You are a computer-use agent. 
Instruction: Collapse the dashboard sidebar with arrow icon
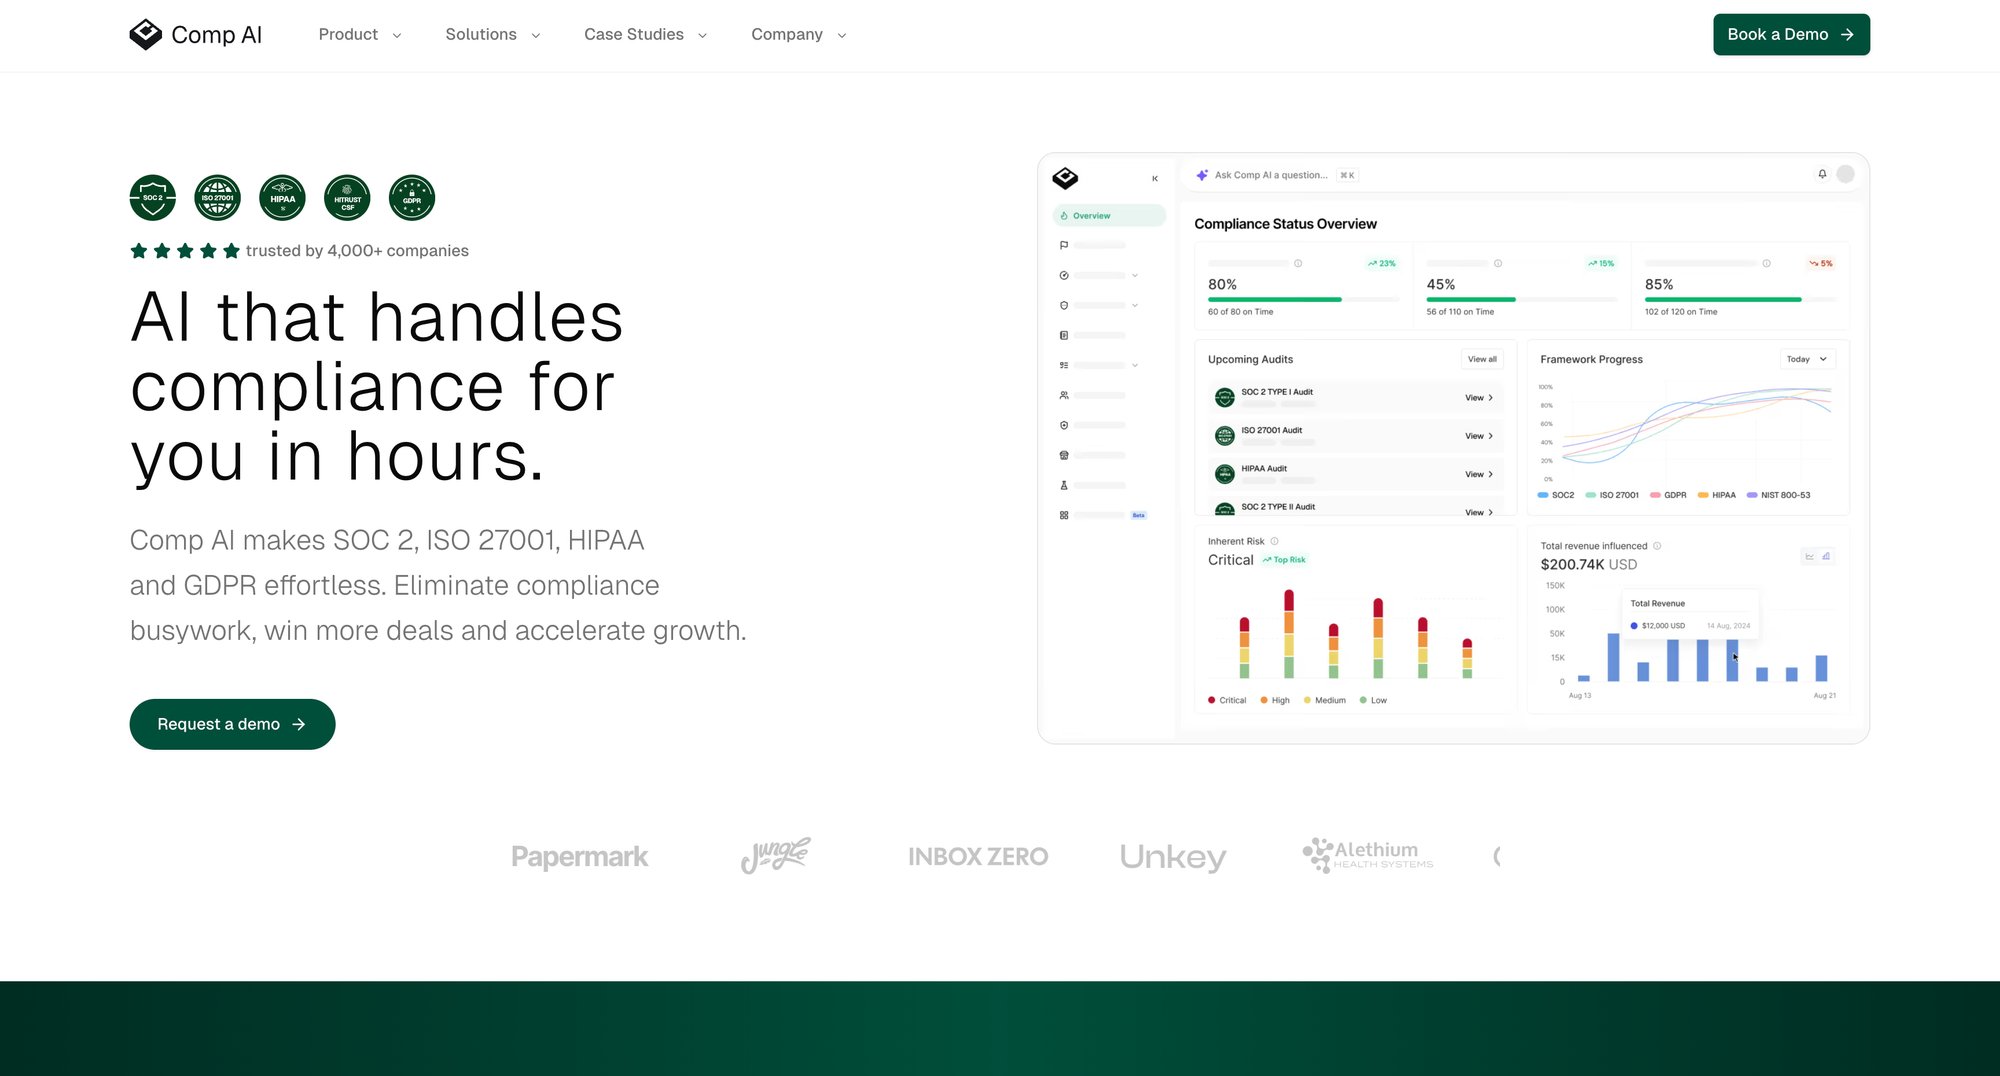1155,179
